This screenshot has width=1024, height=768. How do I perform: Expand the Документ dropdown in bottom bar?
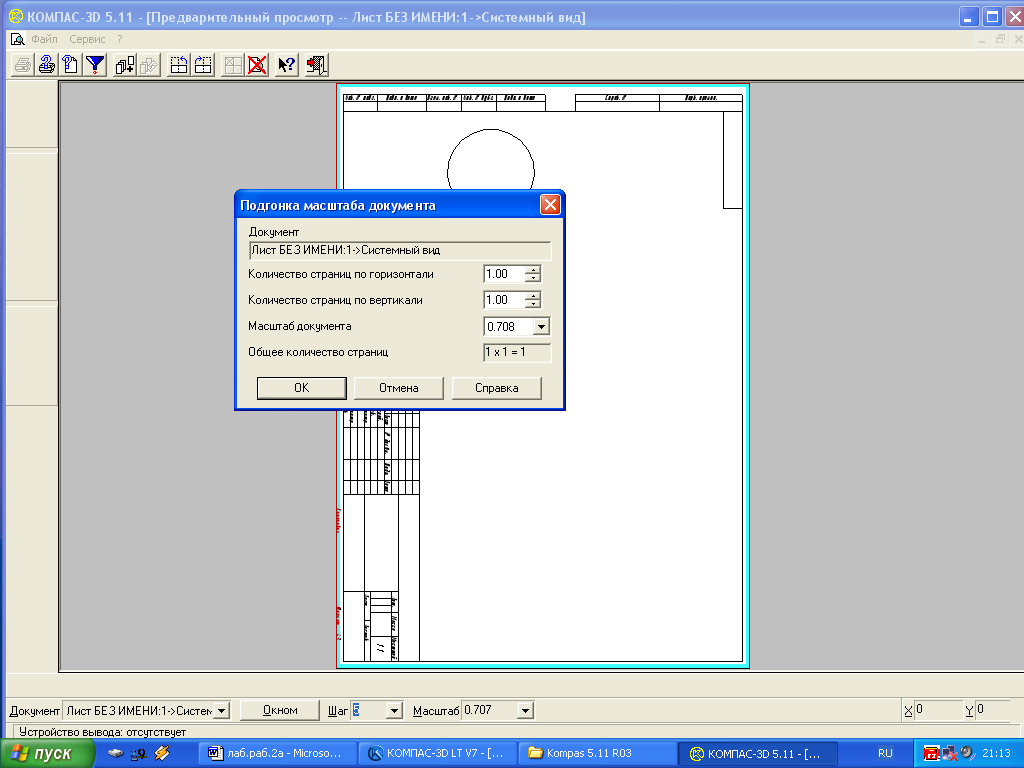click(222, 711)
